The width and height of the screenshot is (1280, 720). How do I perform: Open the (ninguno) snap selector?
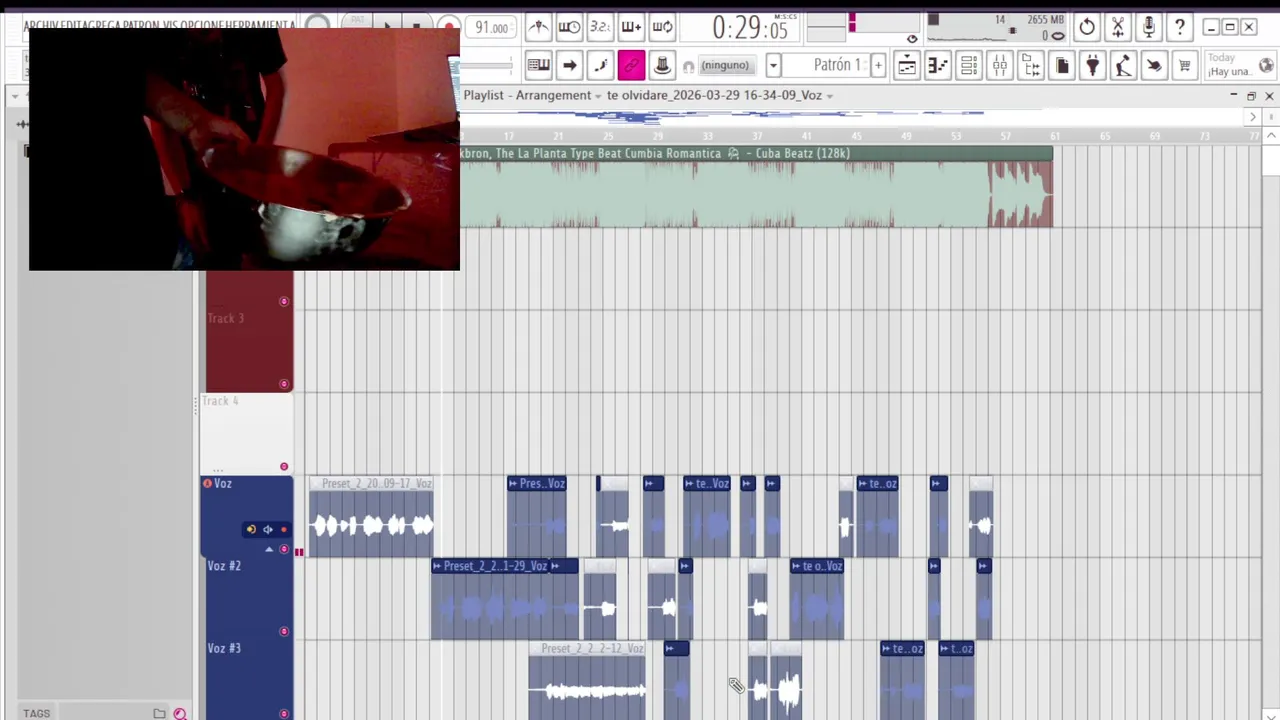725,66
